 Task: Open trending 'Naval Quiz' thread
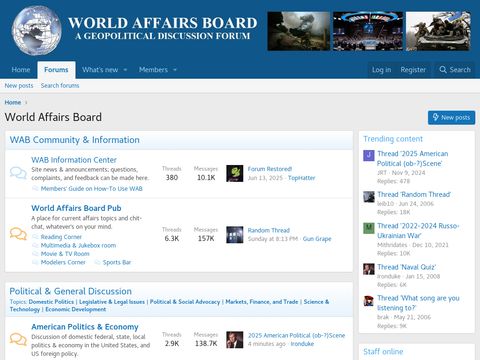407,267
